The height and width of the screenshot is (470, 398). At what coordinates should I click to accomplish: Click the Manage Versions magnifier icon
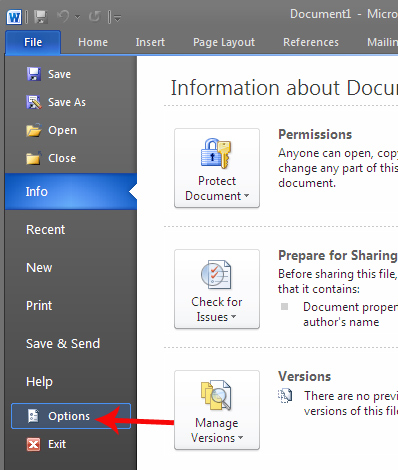(x=216, y=395)
